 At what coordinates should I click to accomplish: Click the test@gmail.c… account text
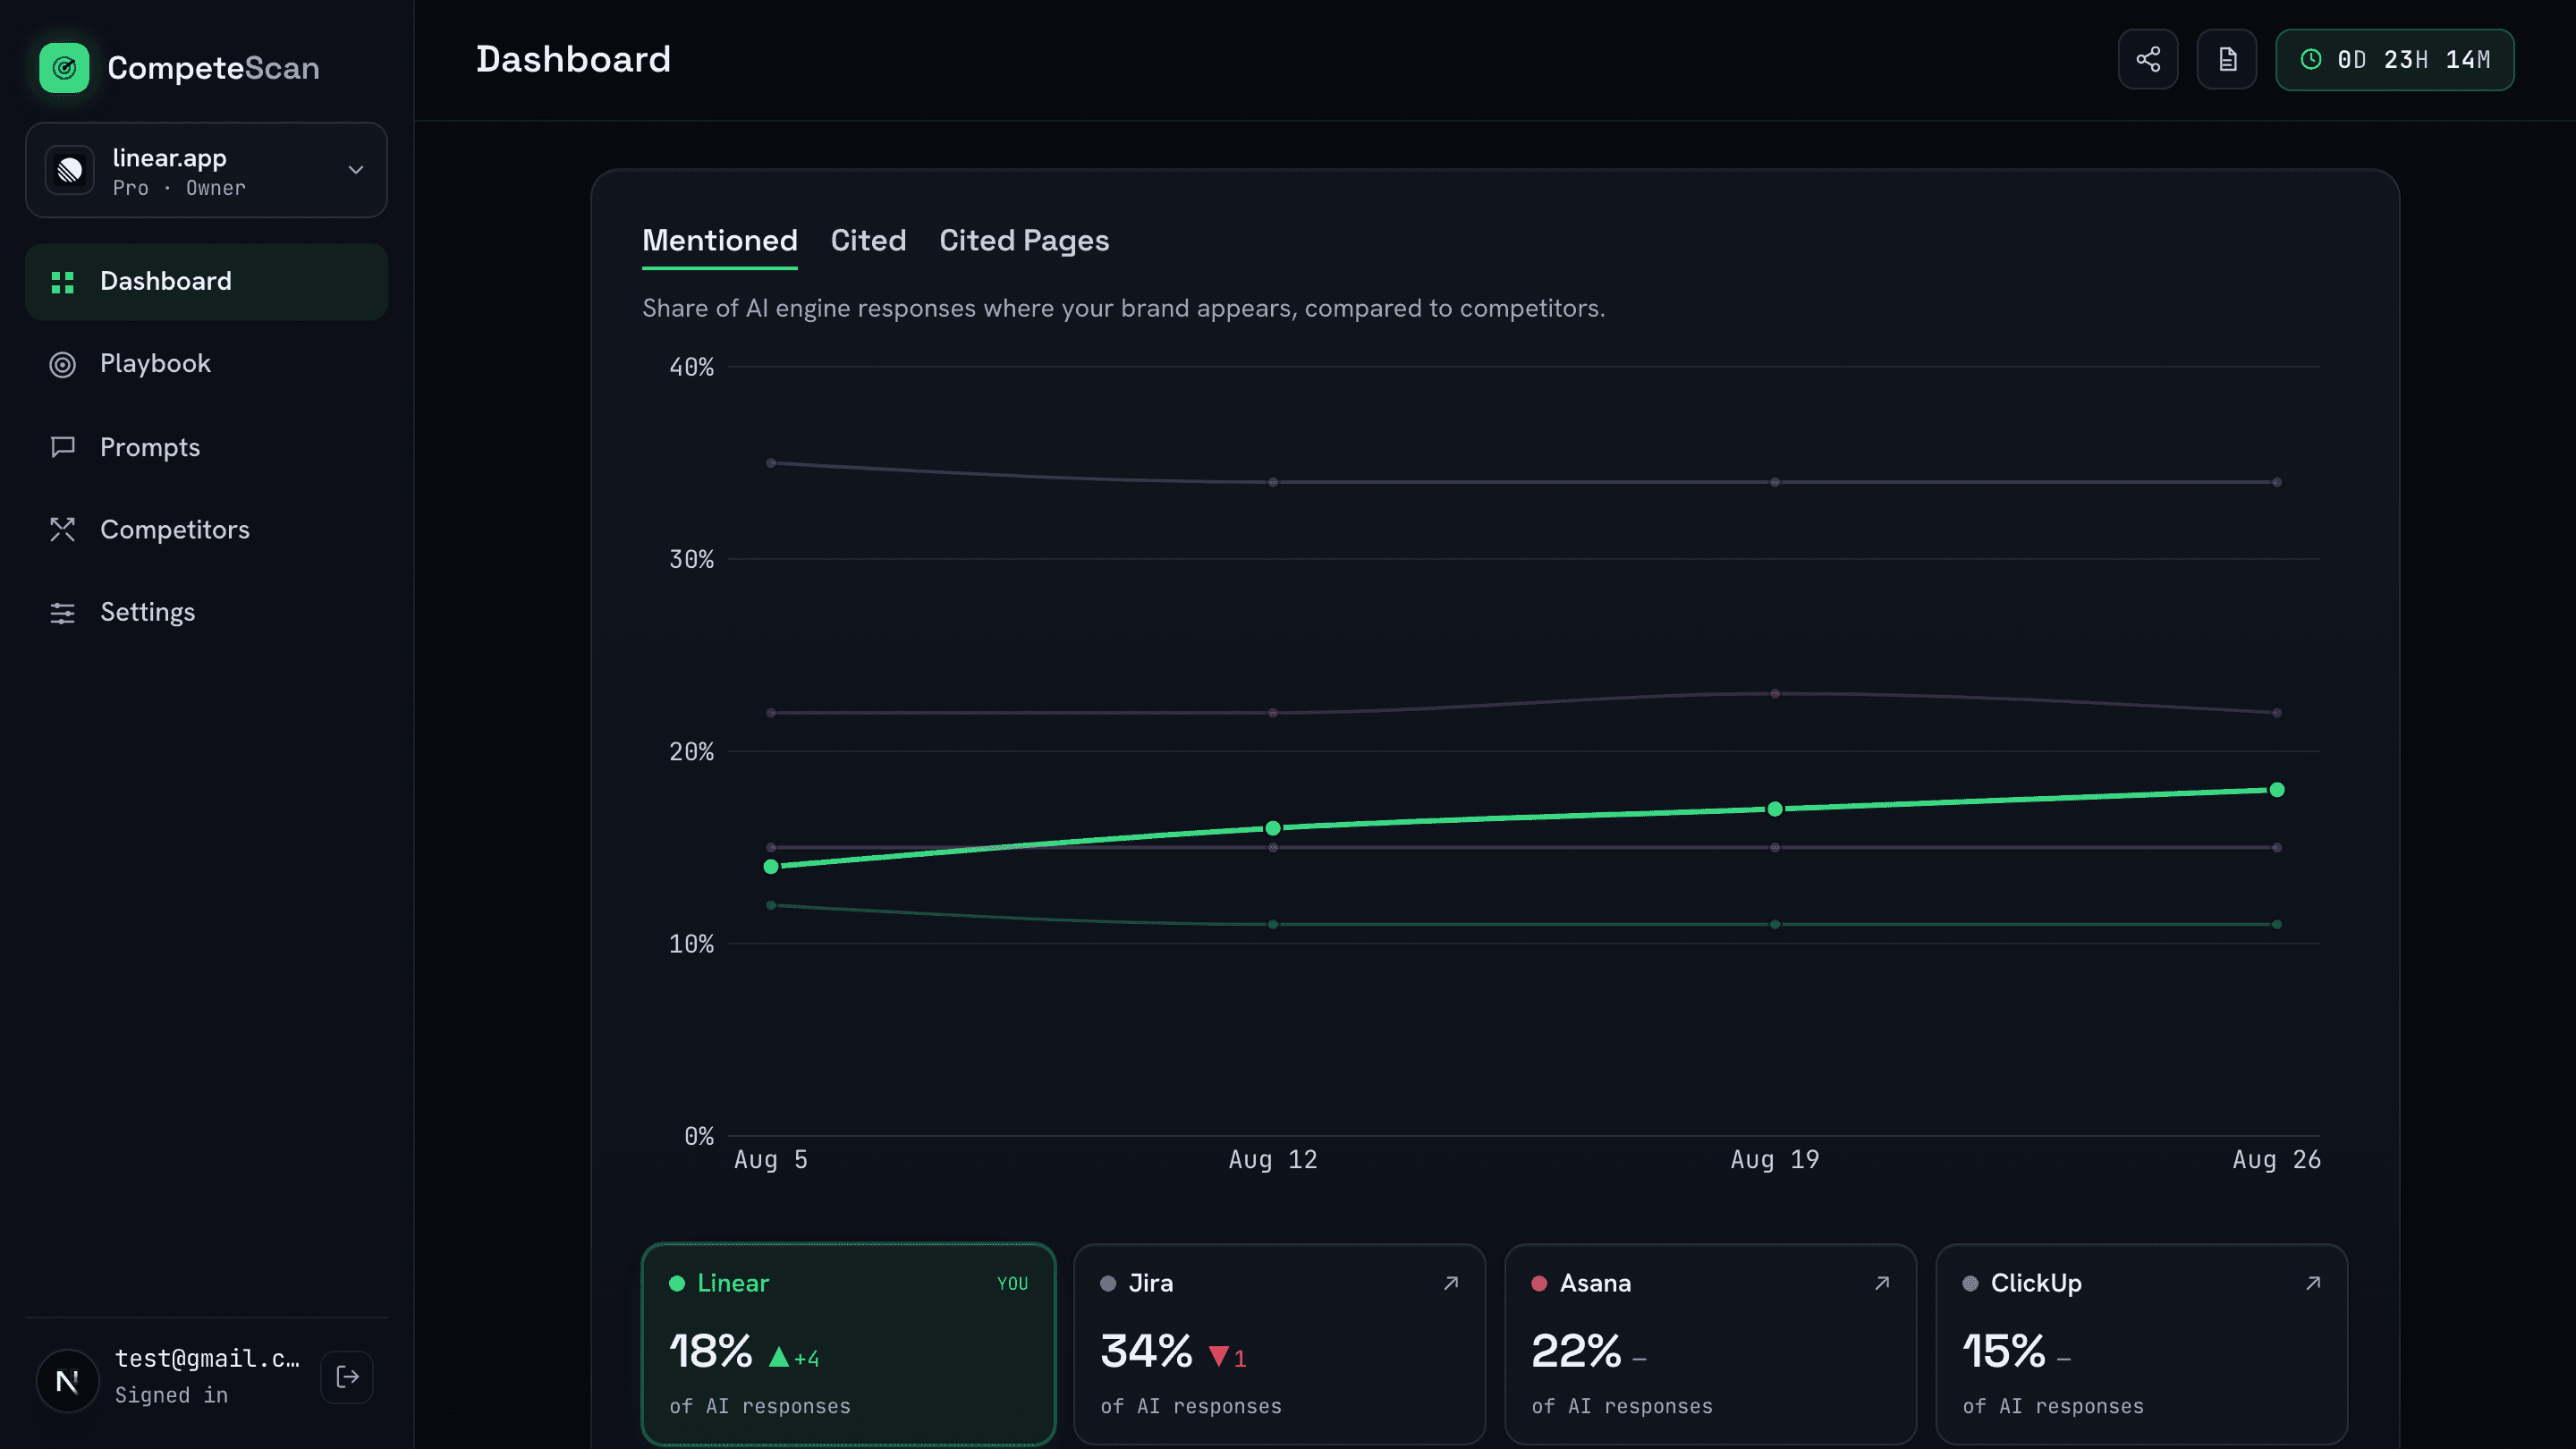point(207,1359)
